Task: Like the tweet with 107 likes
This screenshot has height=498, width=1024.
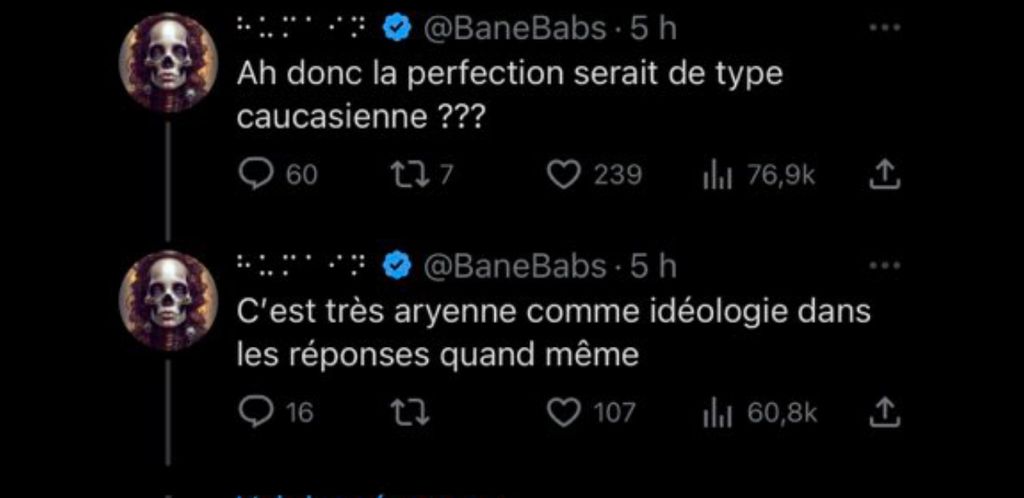Action: coord(566,412)
